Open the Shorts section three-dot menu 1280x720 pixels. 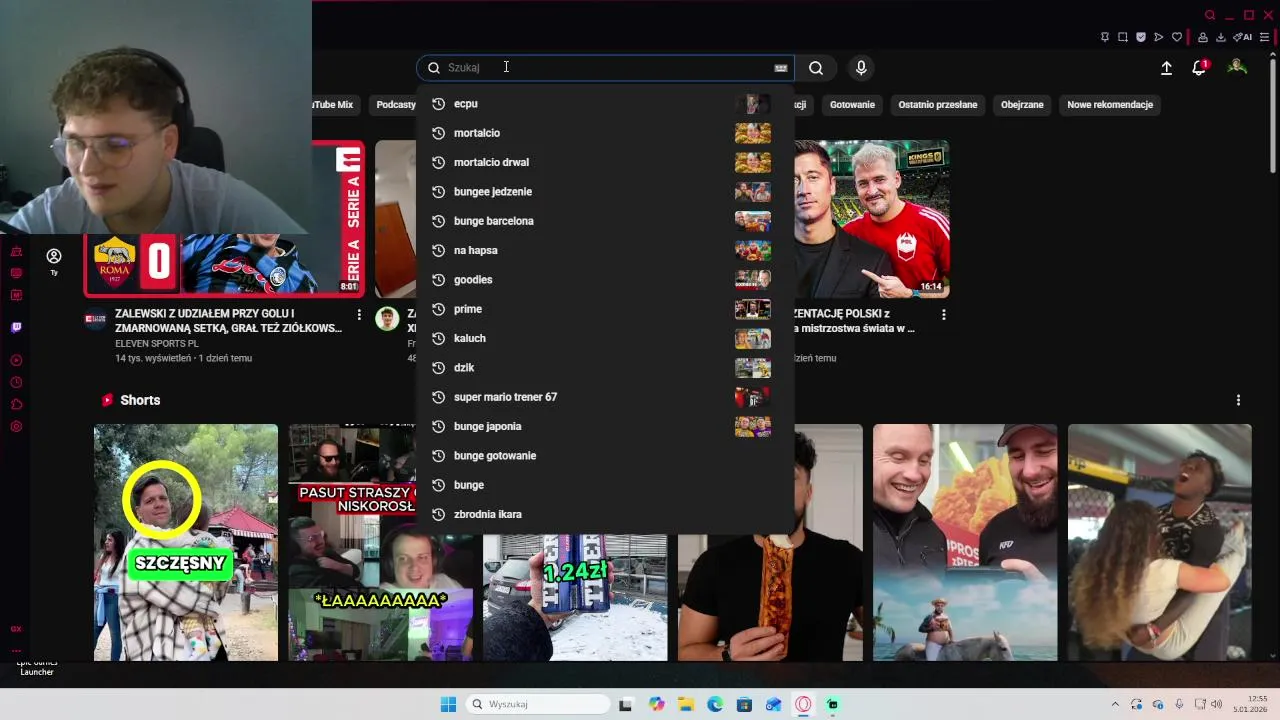tap(1238, 400)
